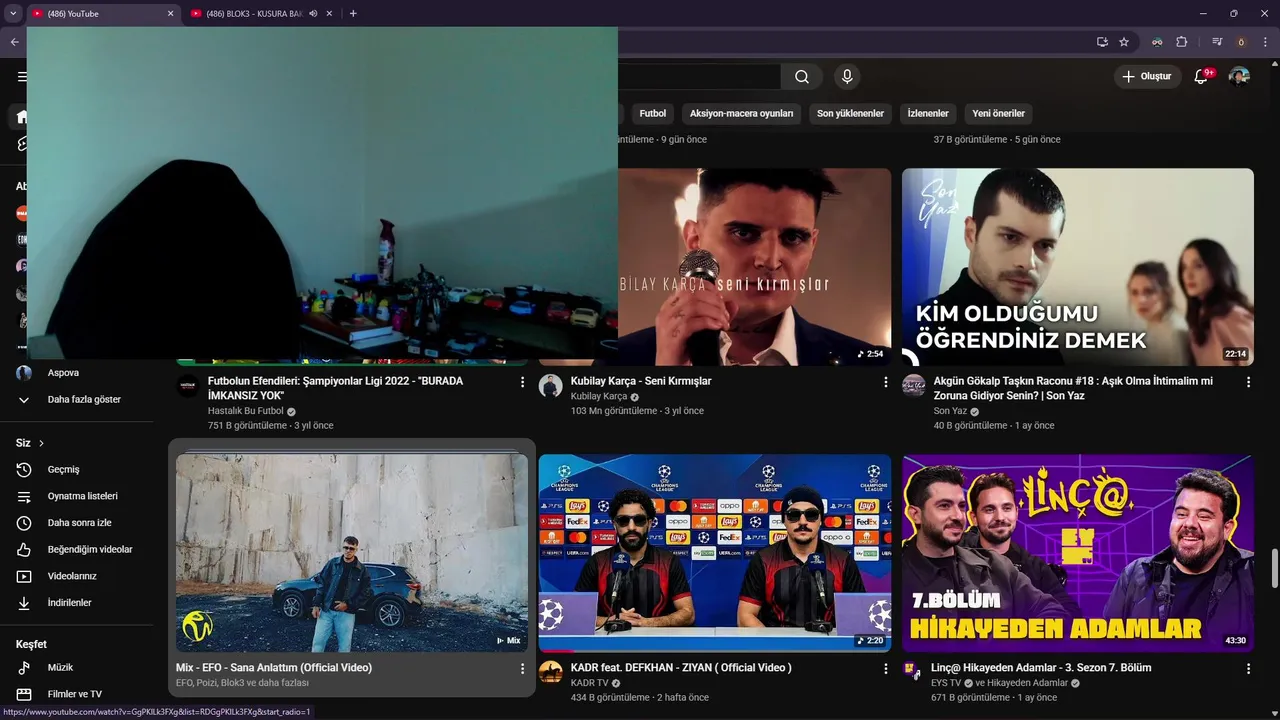The width and height of the screenshot is (1280, 720).
Task: Open the Hastalık Bu Futbol channel avatar
Action: pyautogui.click(x=188, y=386)
